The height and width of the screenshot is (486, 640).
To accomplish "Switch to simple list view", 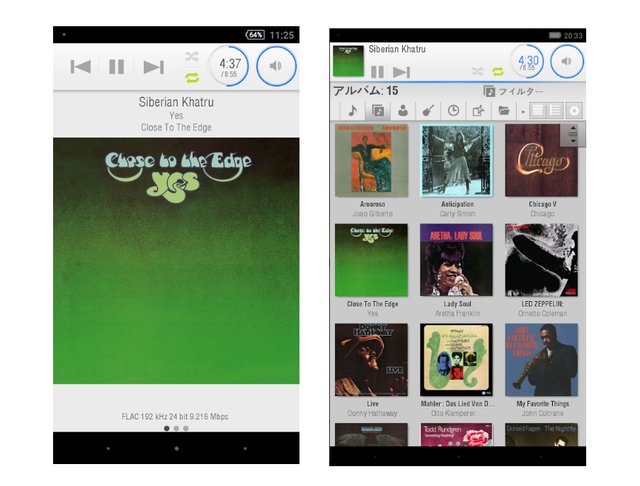I will [538, 111].
